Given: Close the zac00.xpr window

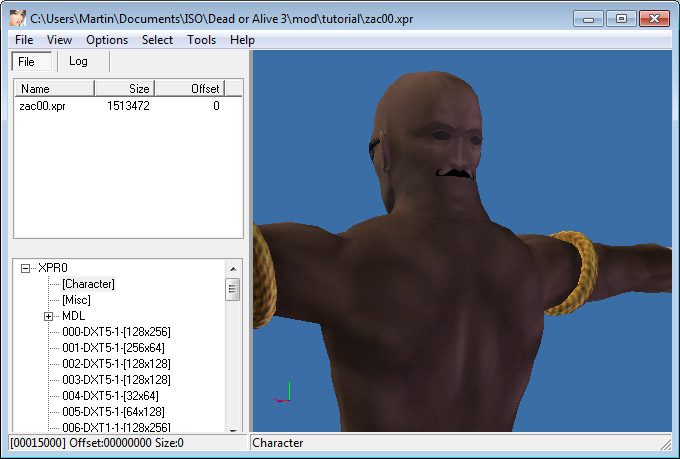Looking at the screenshot, I should pos(654,19).
